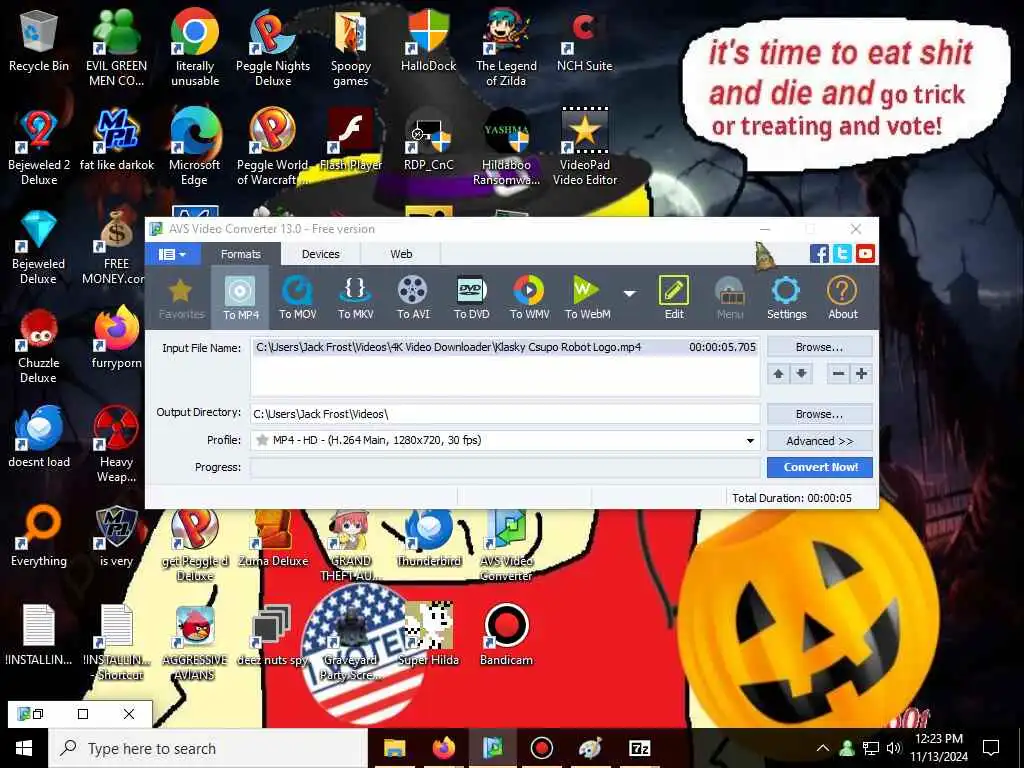This screenshot has height=768, width=1024.
Task: Select the AGGRESSIVE AVIANS desktop icon
Action: (195, 643)
